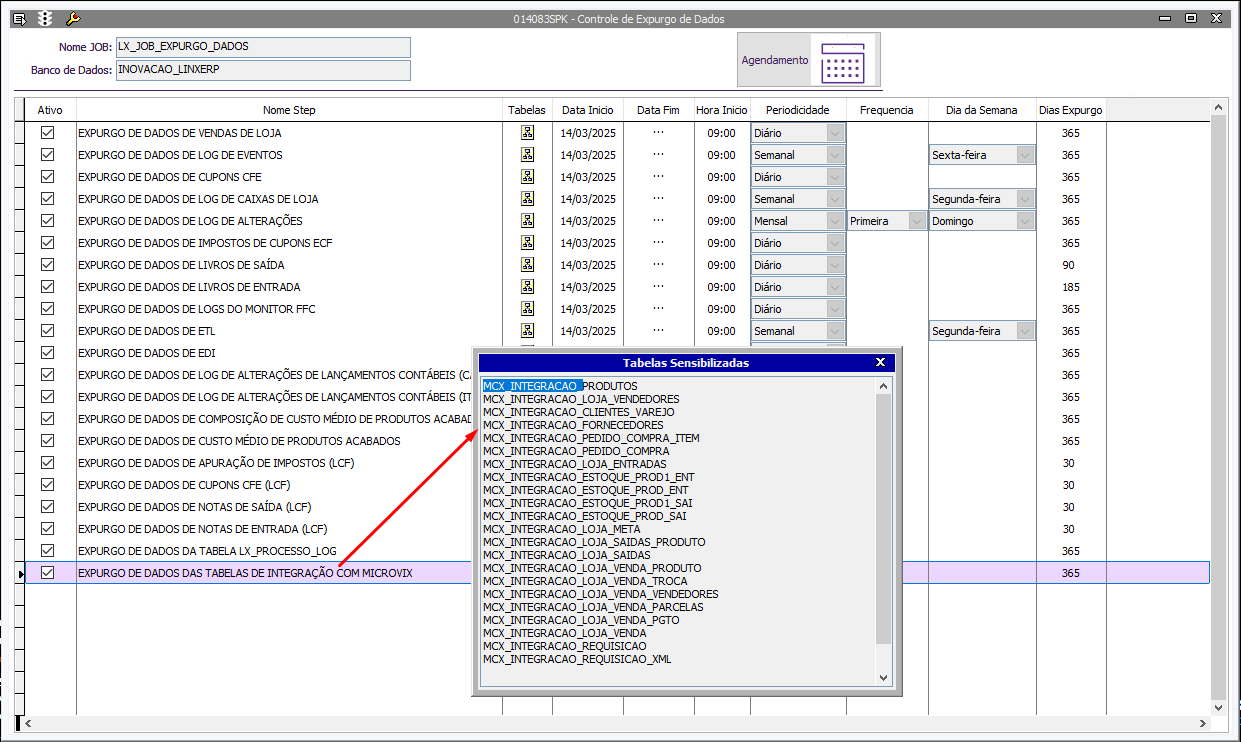Select MCX_INTEGRACAO_FORNECEDORES in popup list
The image size is (1241, 742).
[x=573, y=425]
